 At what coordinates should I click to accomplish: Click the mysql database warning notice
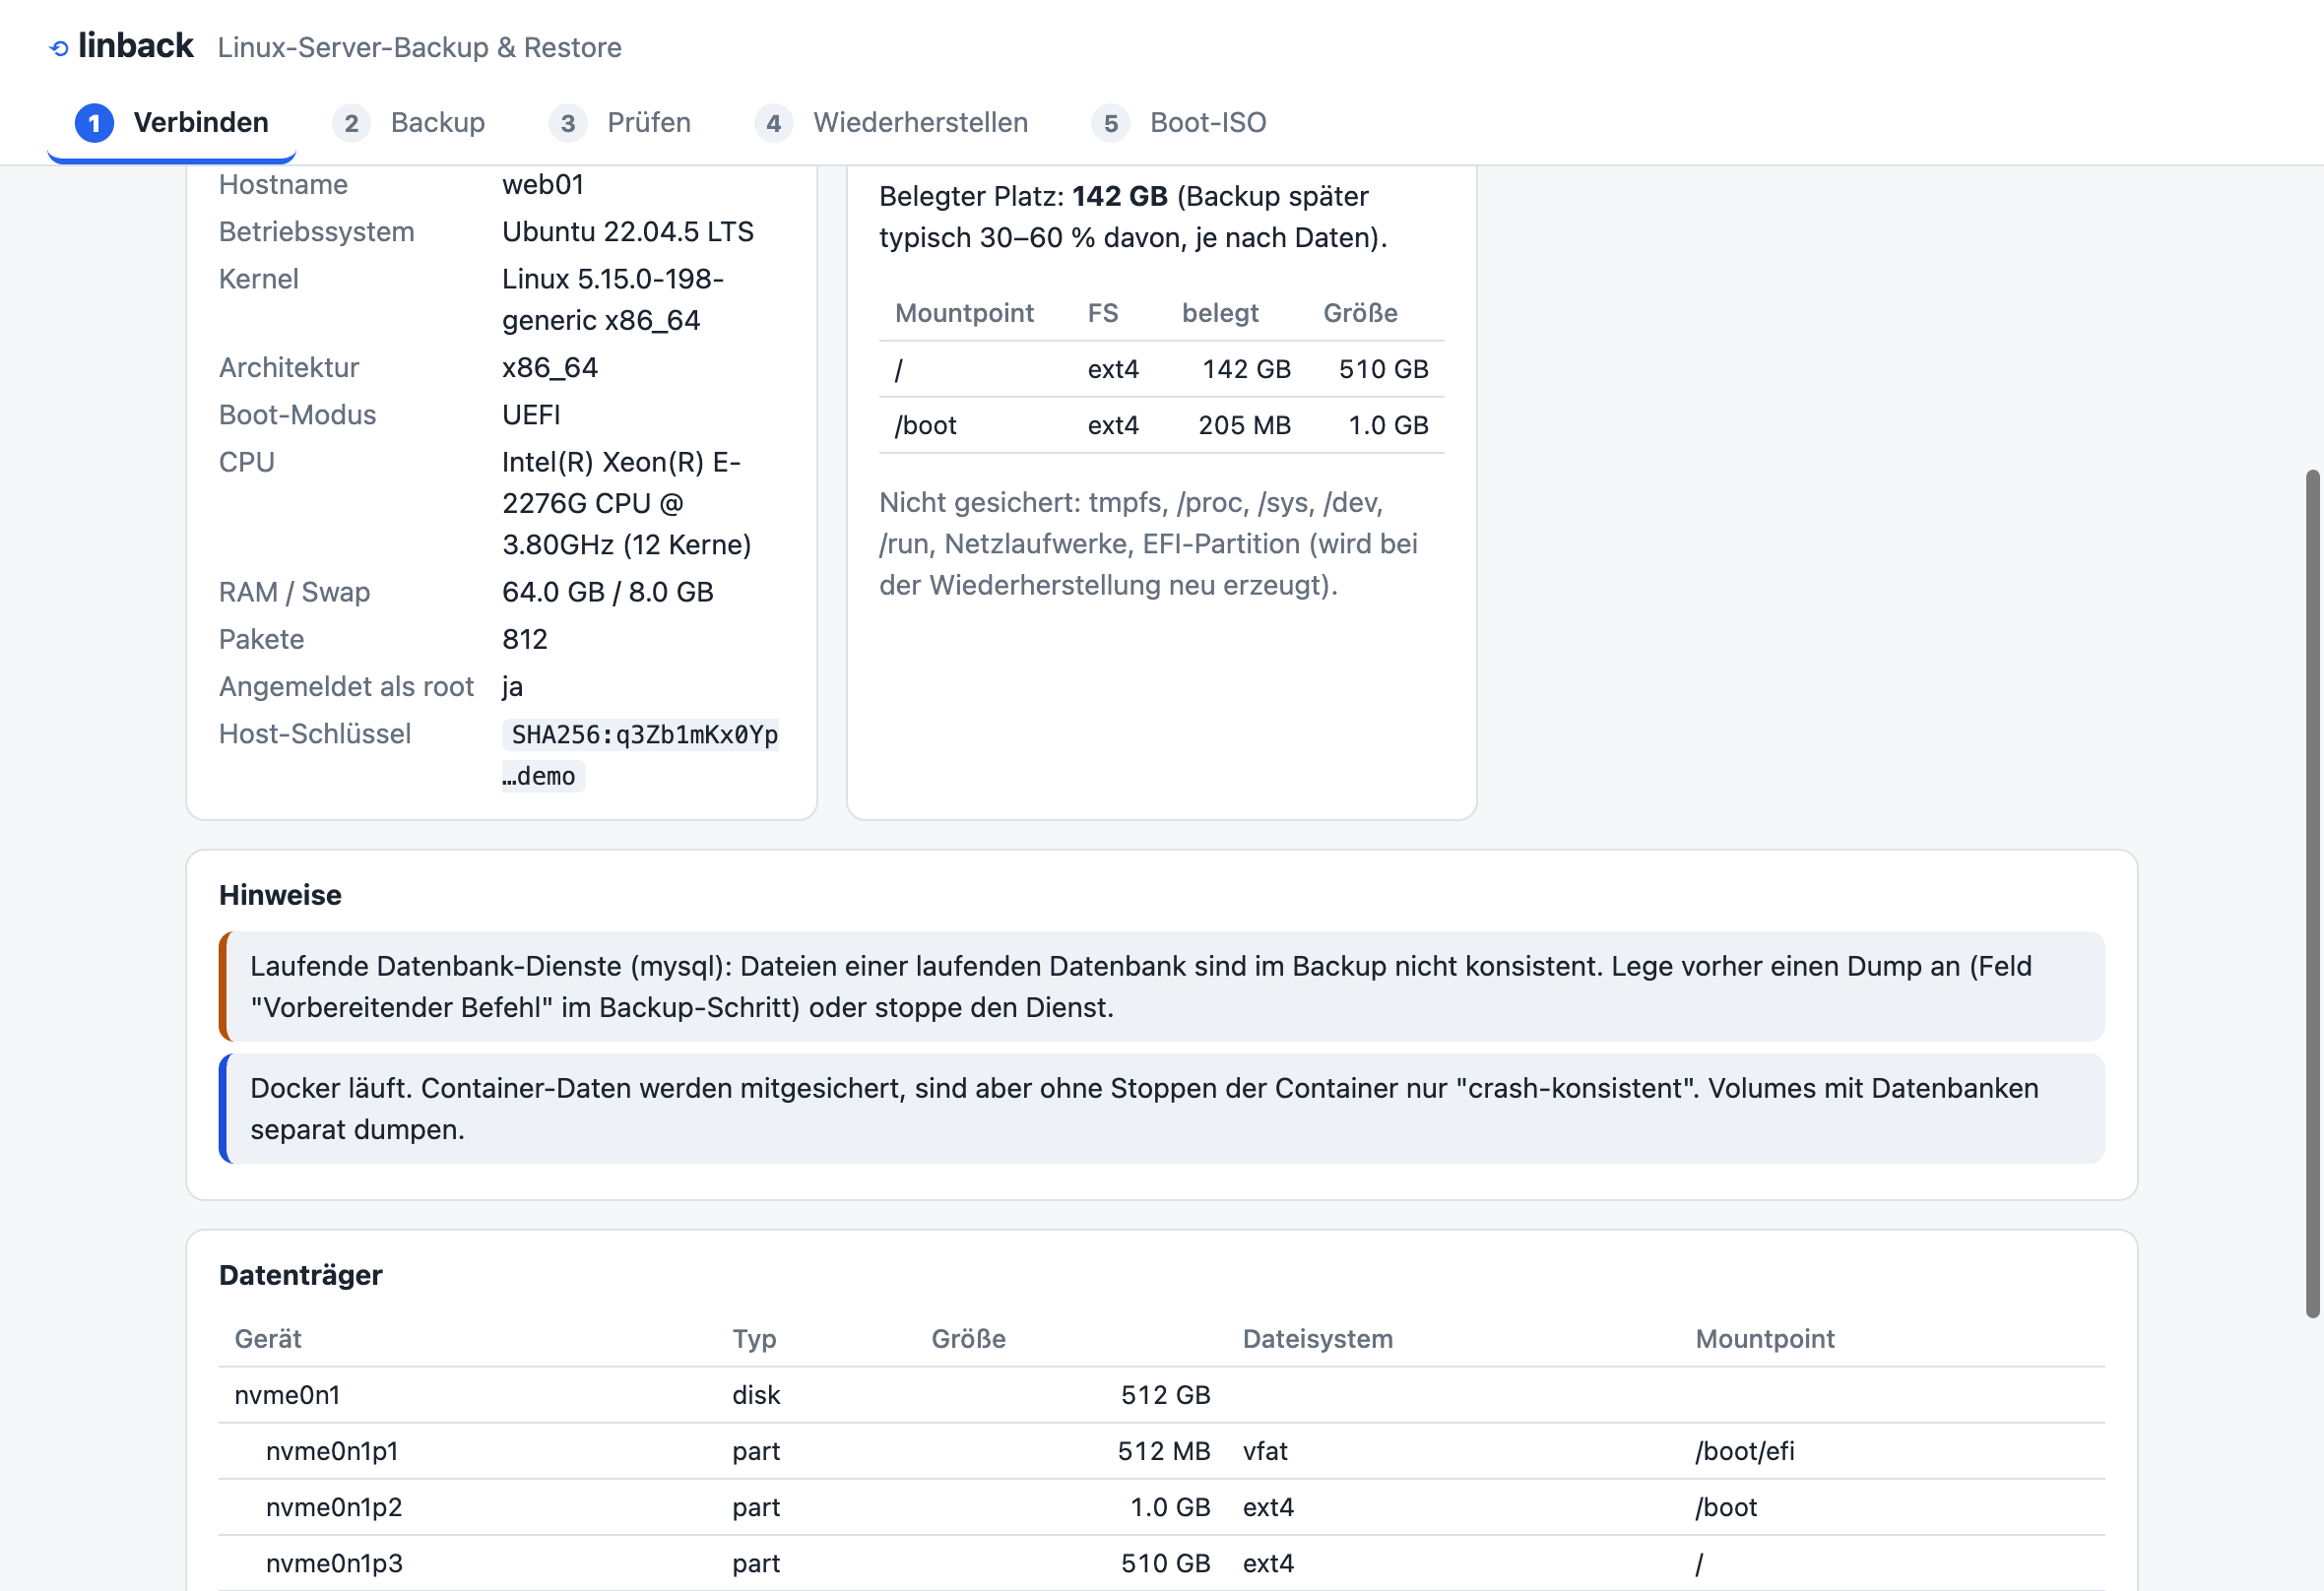click(x=1161, y=987)
